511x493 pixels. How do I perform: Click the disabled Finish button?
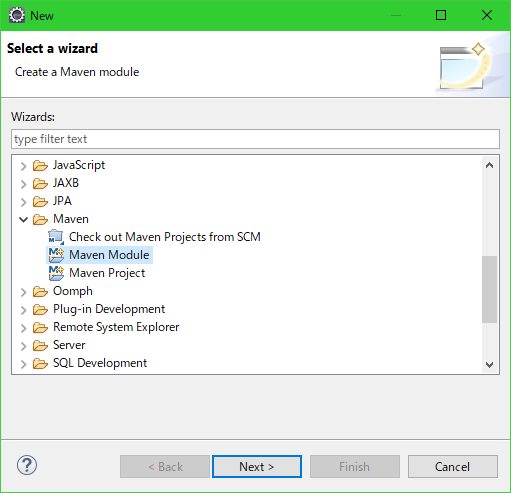pyautogui.click(x=355, y=466)
